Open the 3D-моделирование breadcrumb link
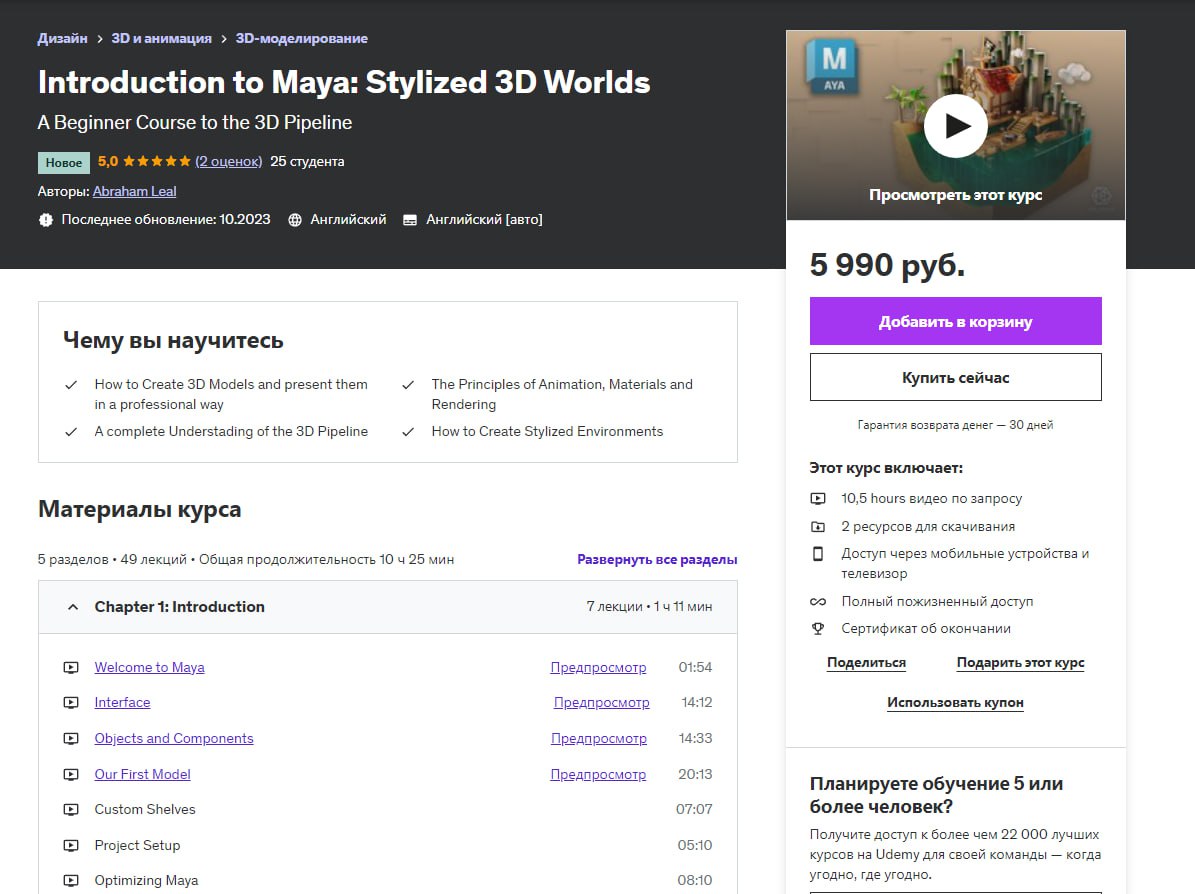 click(301, 38)
